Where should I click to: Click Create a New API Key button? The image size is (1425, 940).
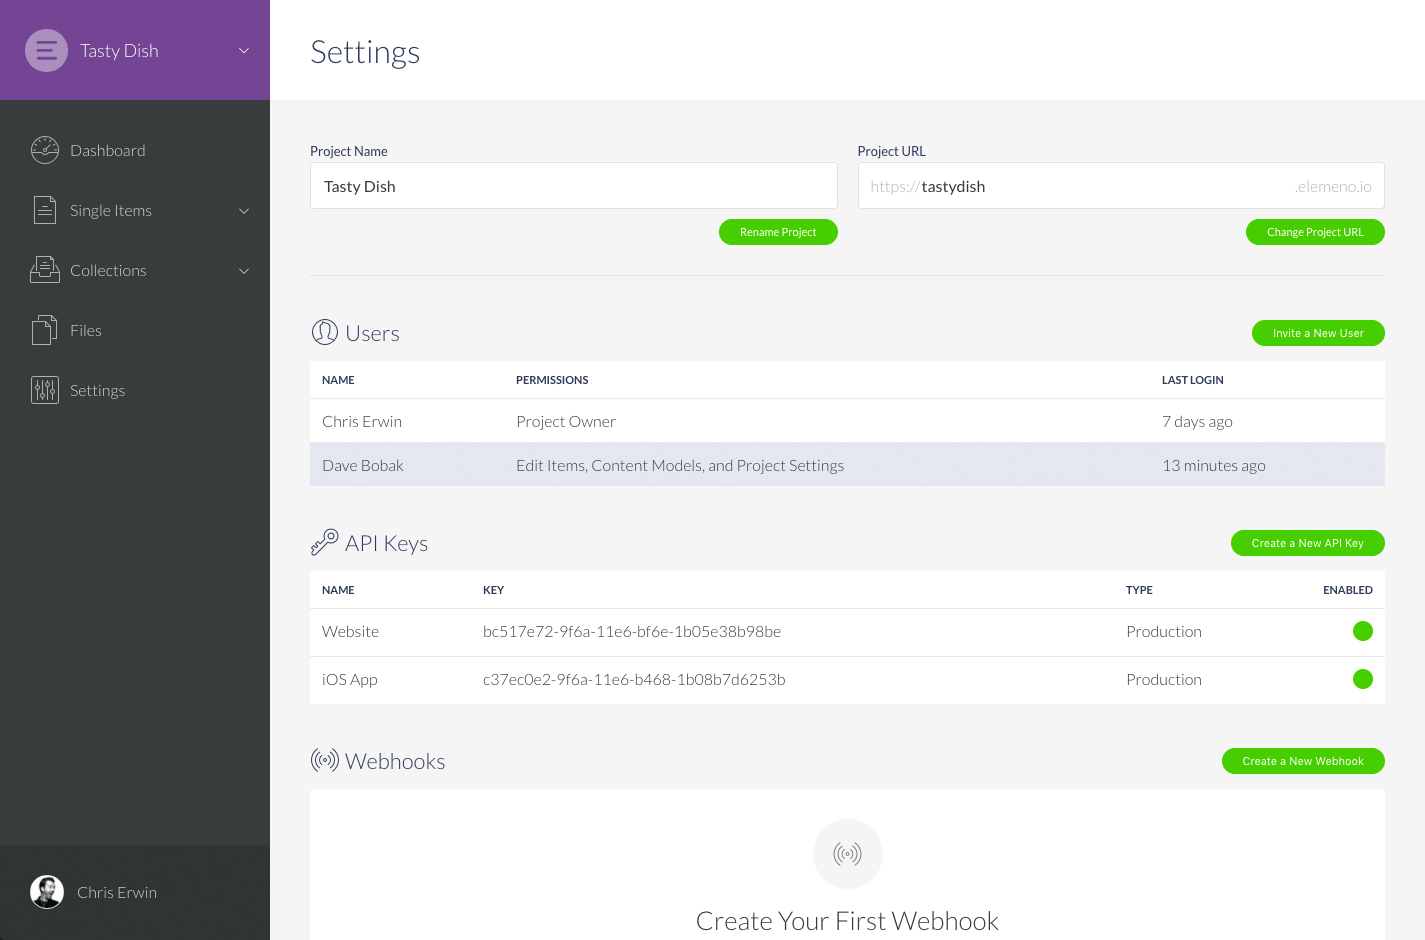[1308, 543]
